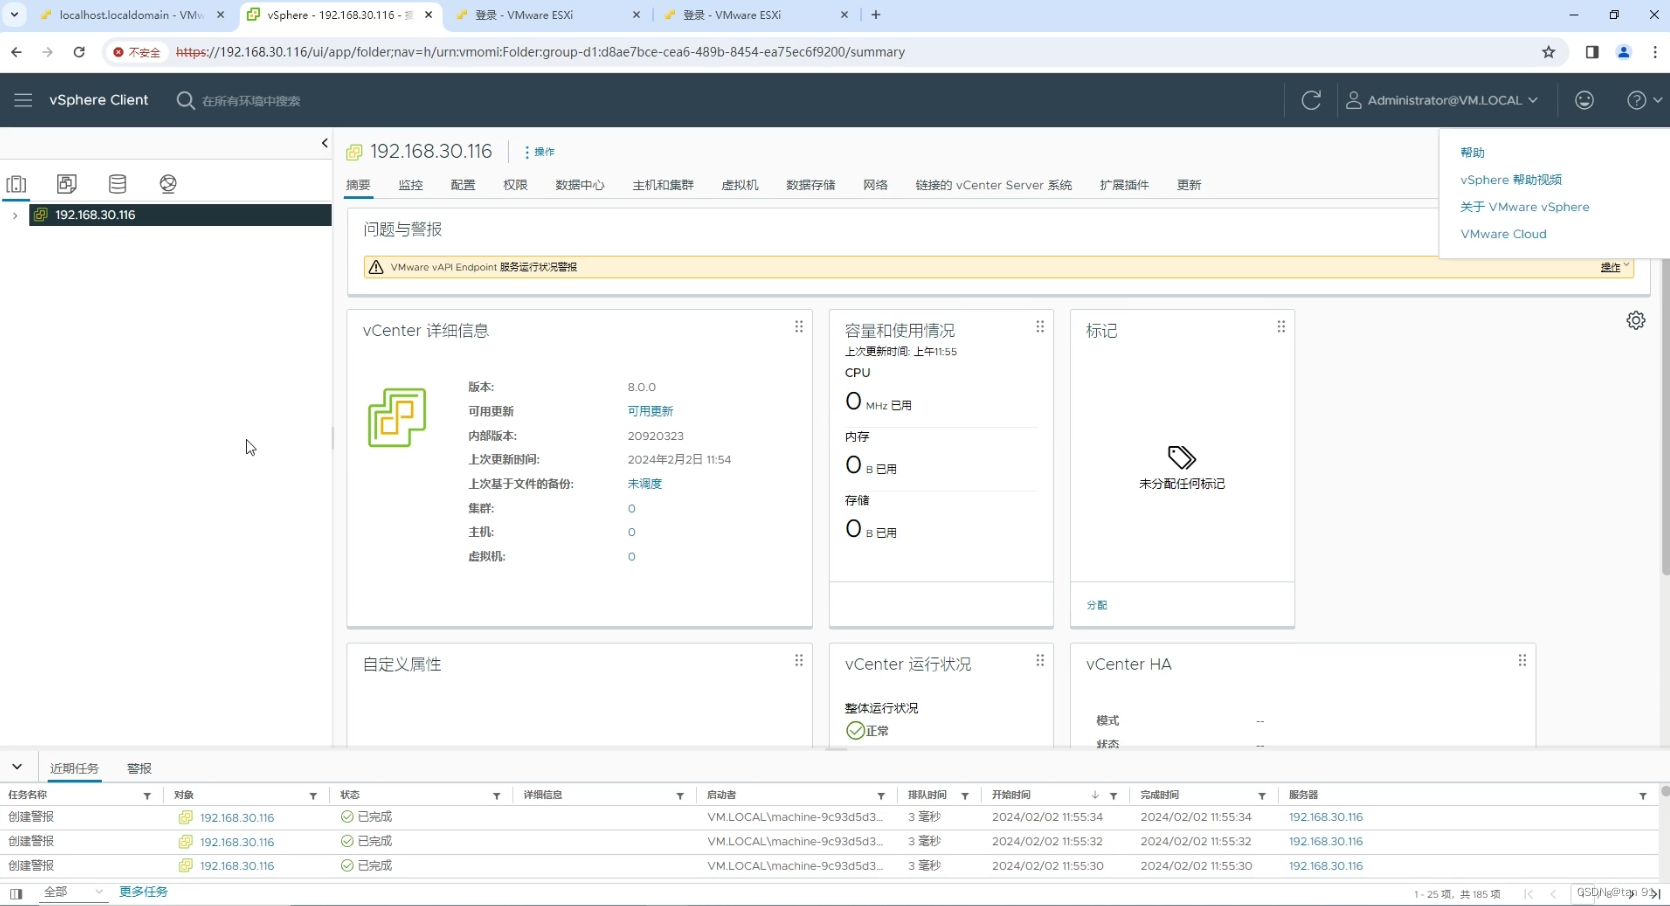Reload the page in browser
The width and height of the screenshot is (1670, 906).
[x=79, y=52]
